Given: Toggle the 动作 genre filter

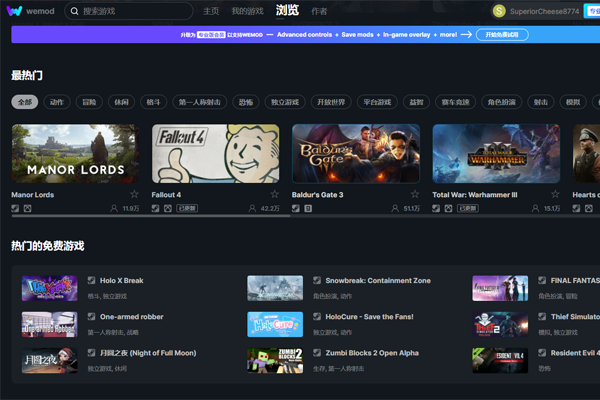Looking at the screenshot, I should 57,102.
